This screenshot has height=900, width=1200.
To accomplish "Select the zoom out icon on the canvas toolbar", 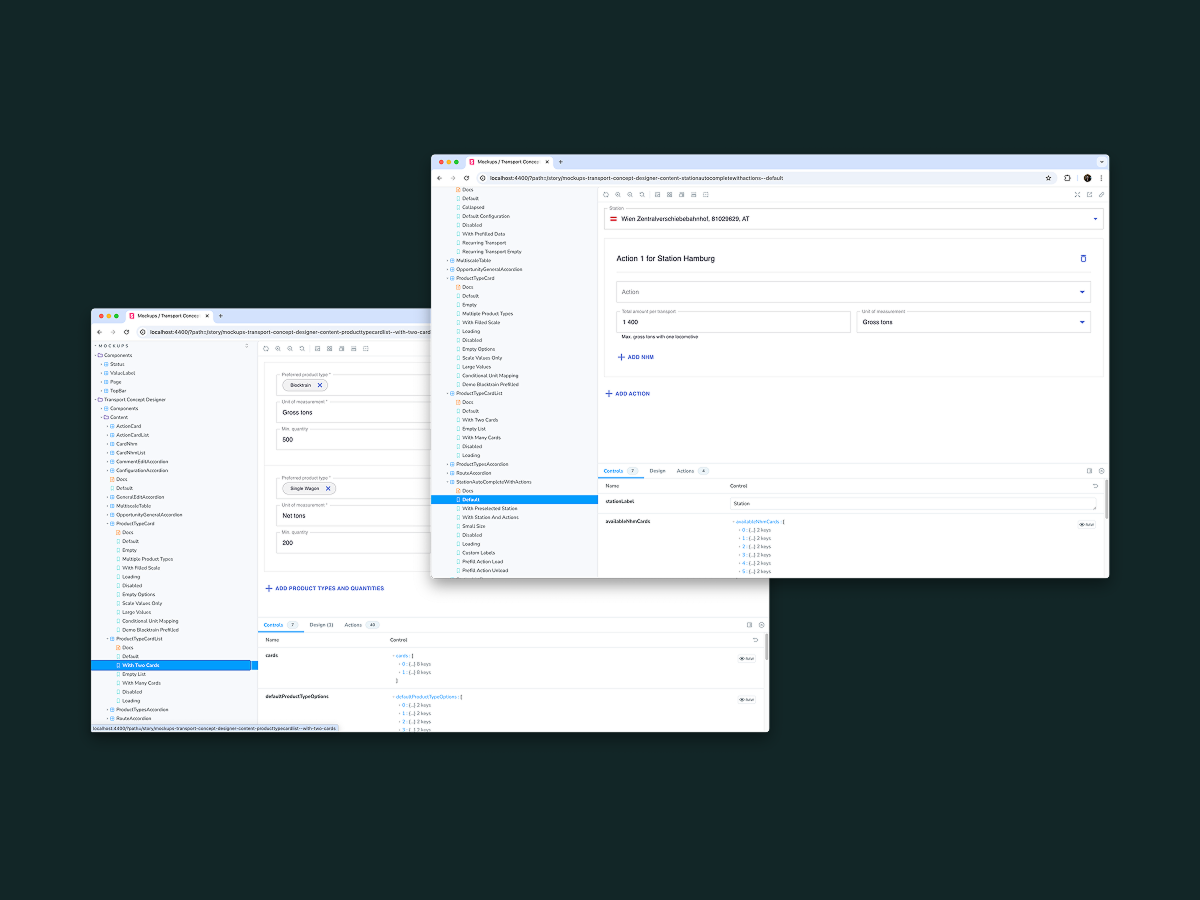I will (x=630, y=195).
